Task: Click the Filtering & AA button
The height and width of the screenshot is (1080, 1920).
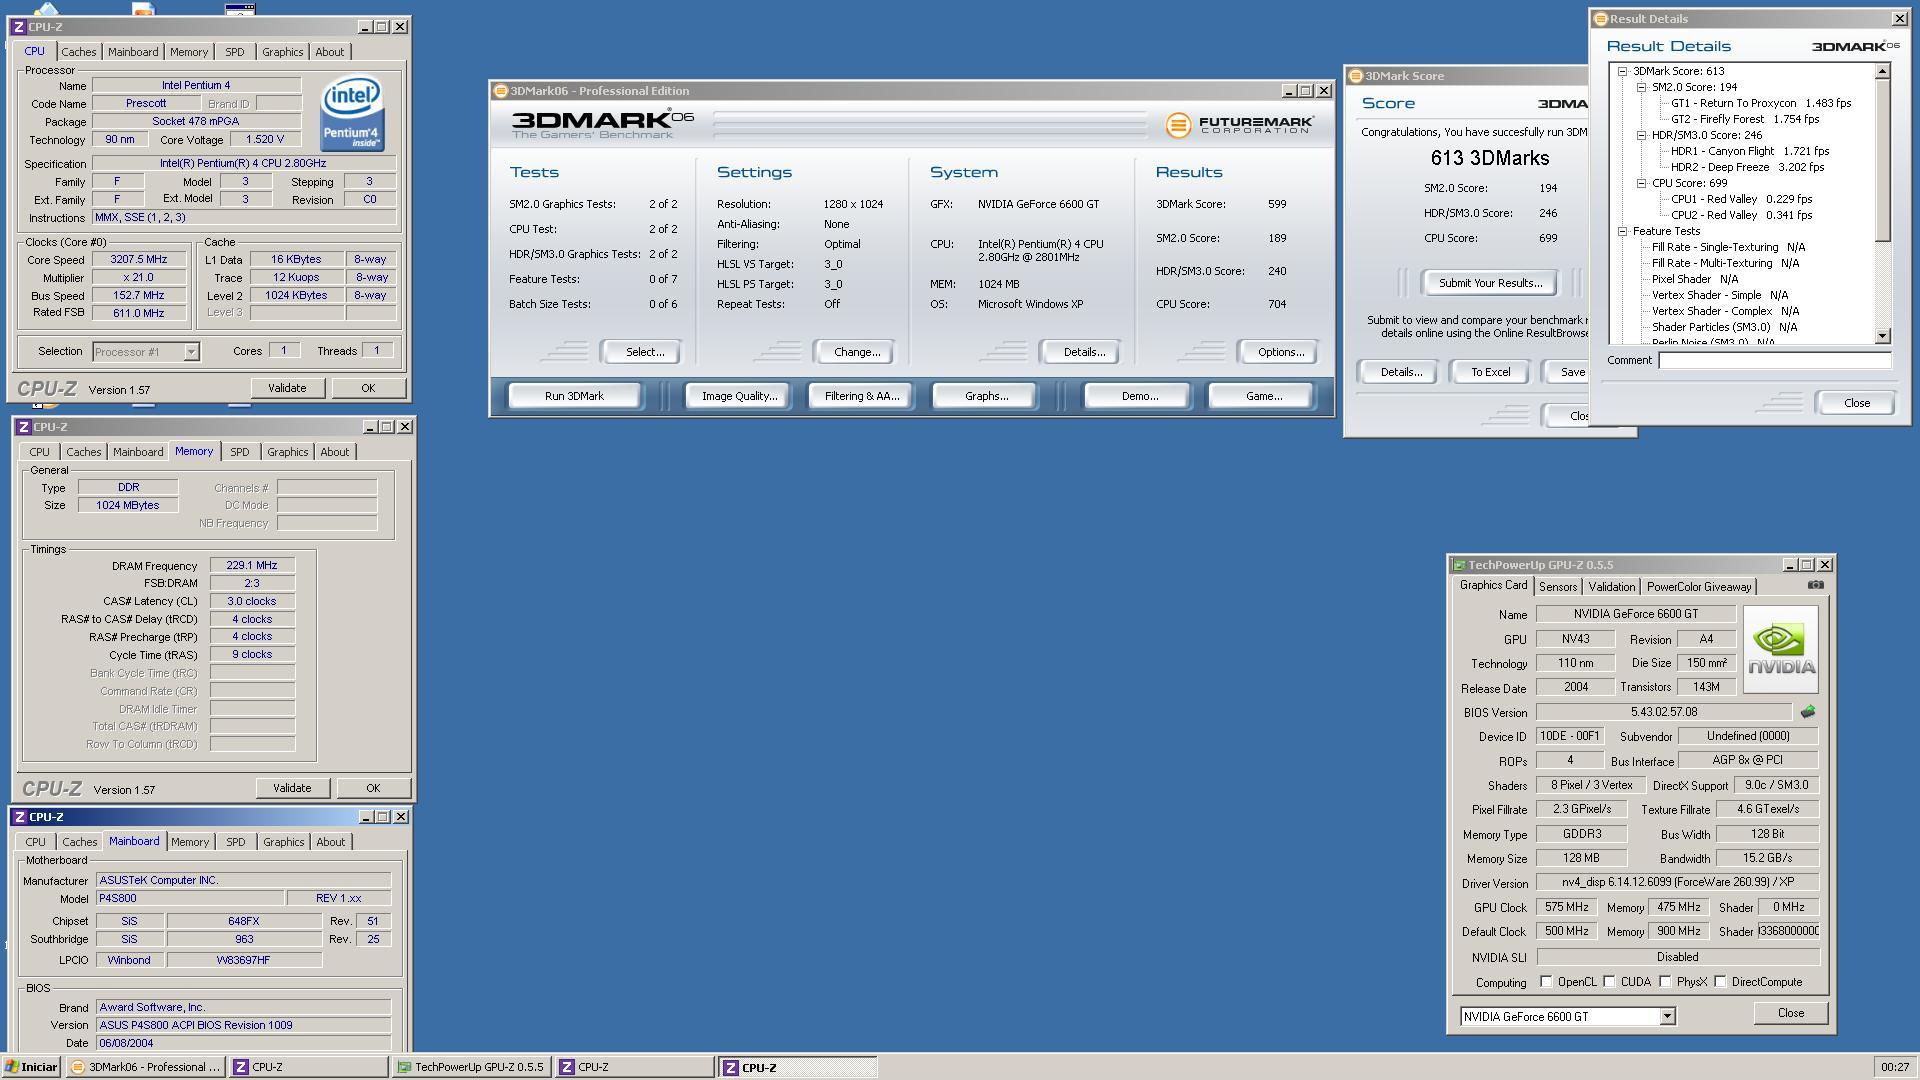Action: click(x=862, y=396)
